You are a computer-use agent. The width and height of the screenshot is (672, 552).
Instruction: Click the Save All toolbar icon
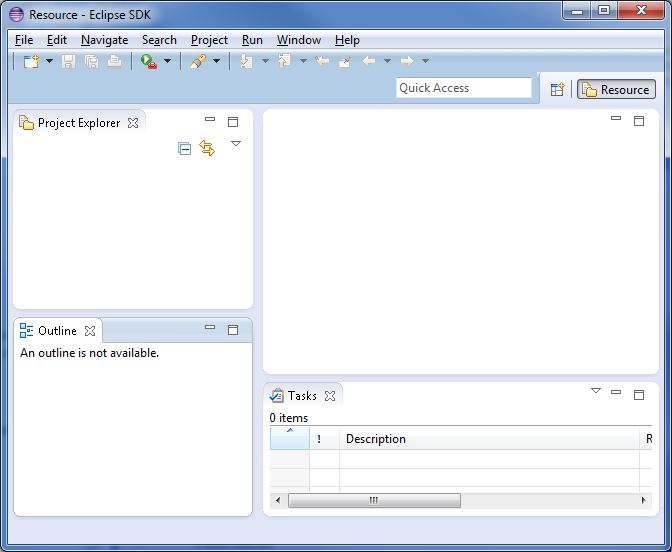(91, 62)
